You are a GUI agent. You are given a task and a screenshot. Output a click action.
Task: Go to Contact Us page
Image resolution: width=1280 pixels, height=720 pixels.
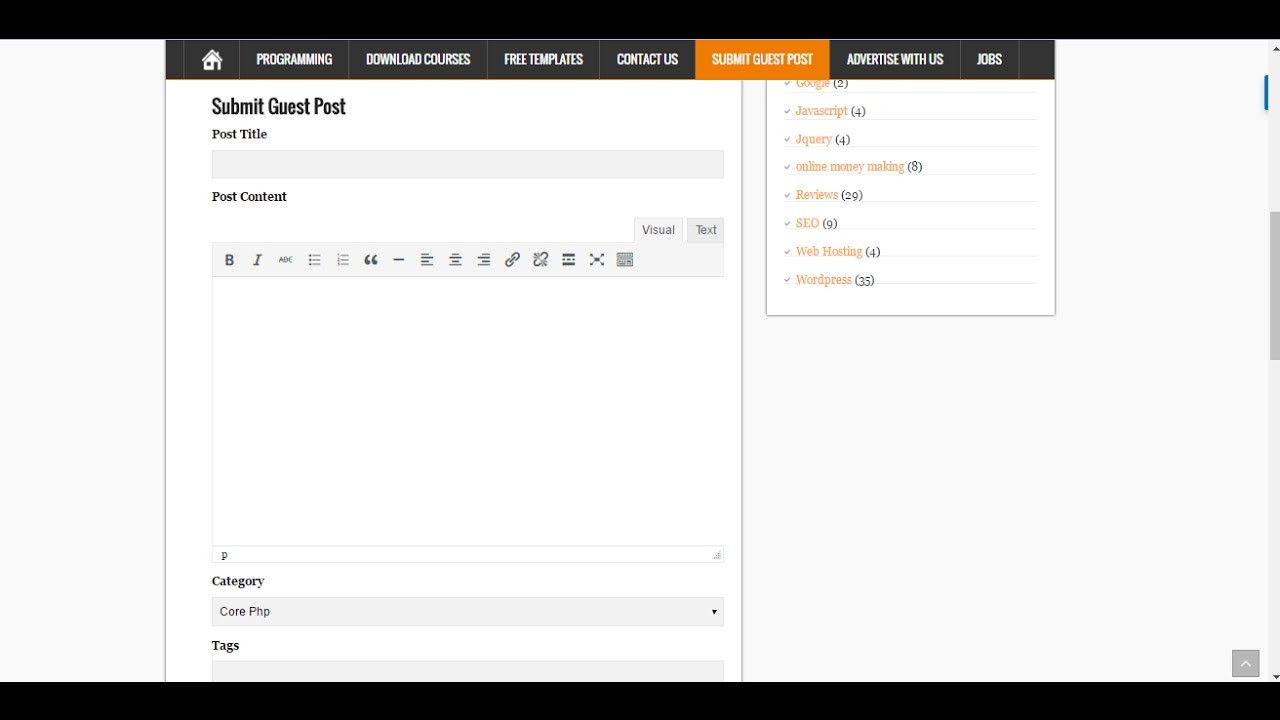[x=647, y=60]
